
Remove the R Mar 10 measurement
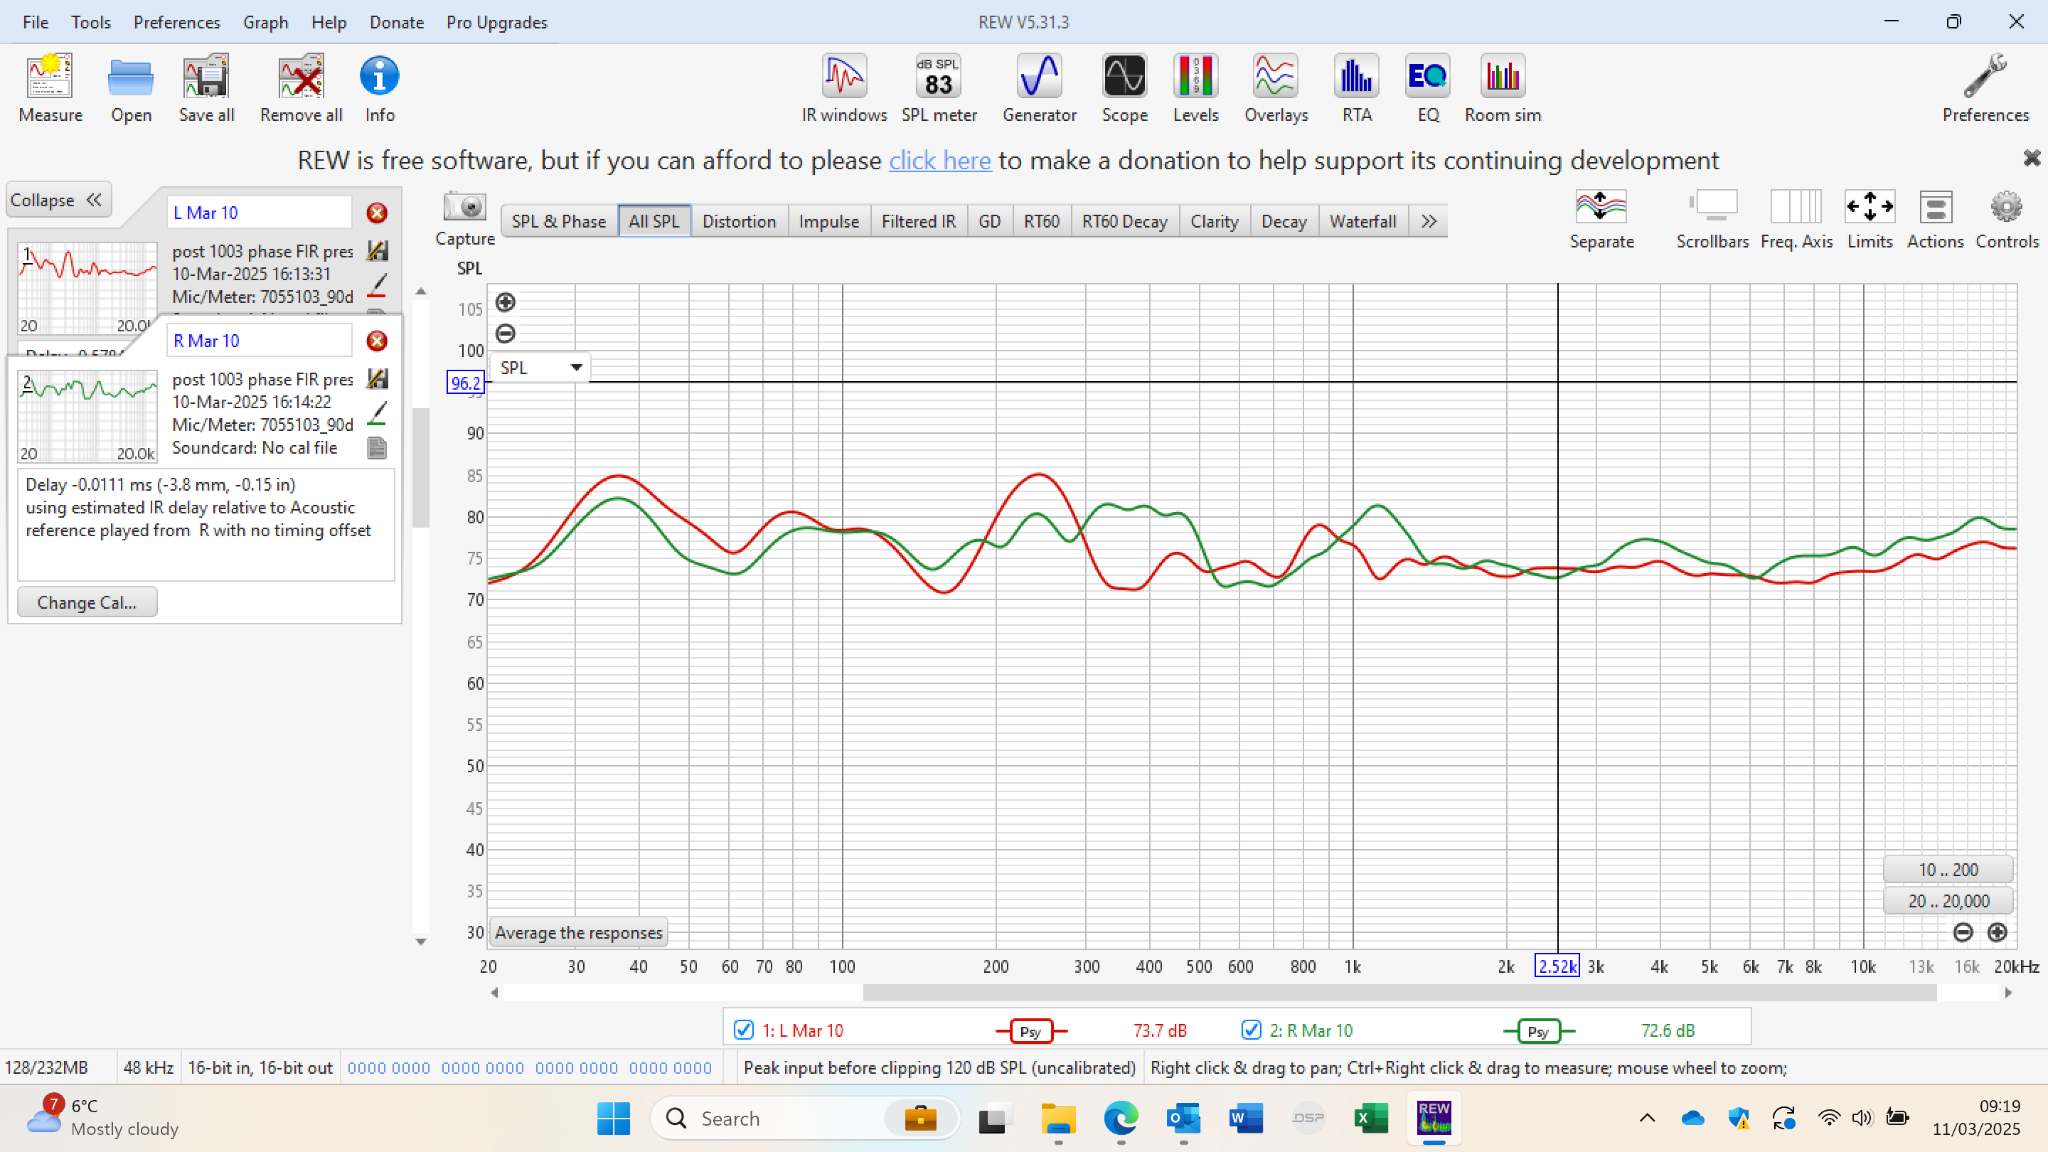377,341
